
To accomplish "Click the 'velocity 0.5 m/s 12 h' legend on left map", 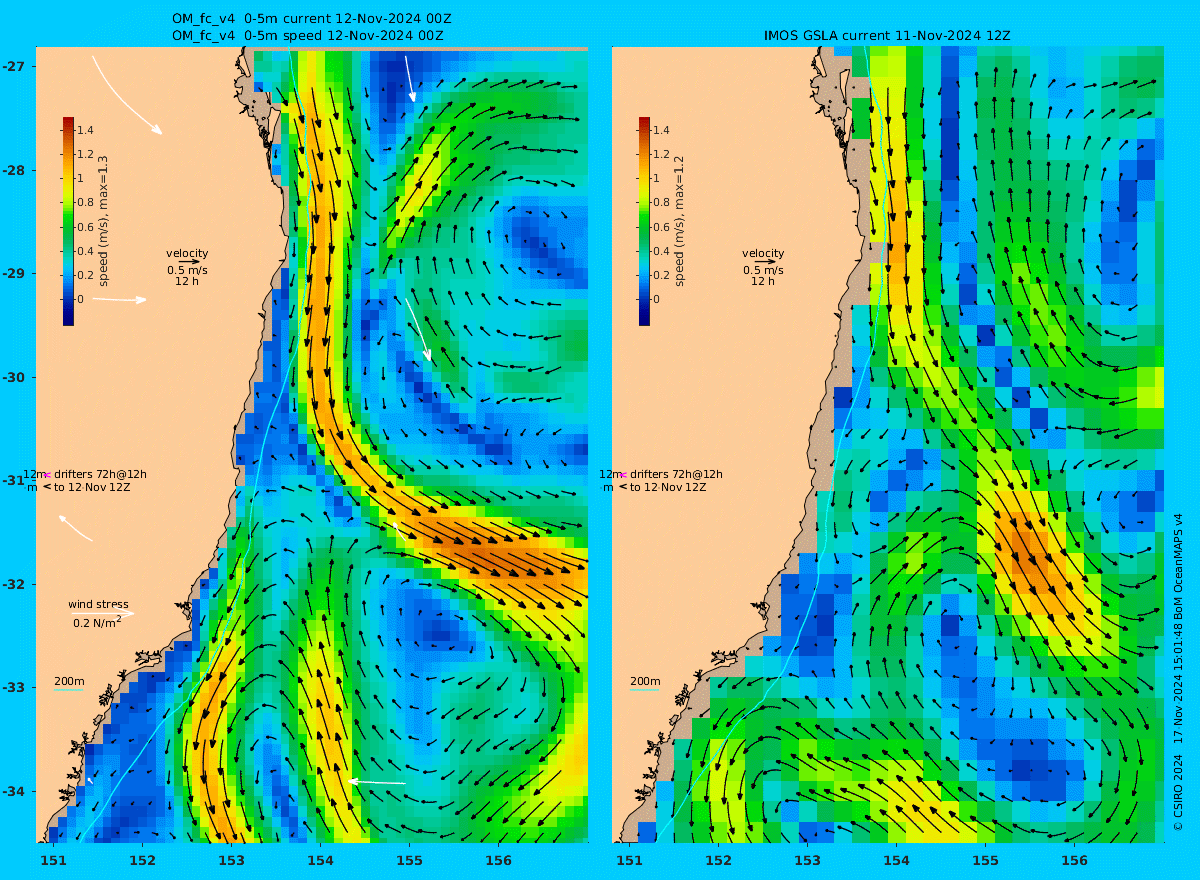I will coord(187,267).
